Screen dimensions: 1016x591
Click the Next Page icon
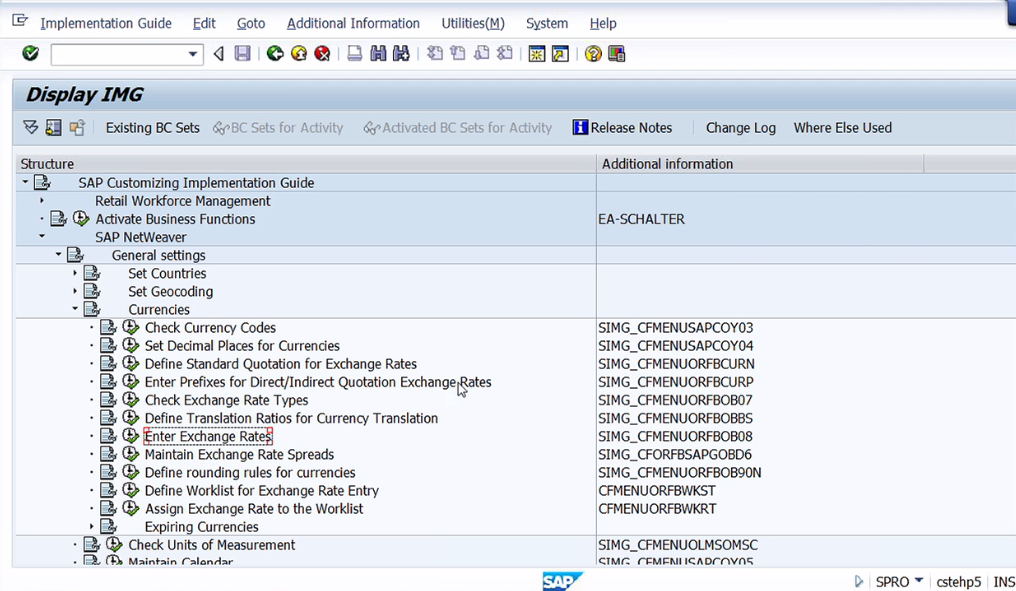coord(481,53)
